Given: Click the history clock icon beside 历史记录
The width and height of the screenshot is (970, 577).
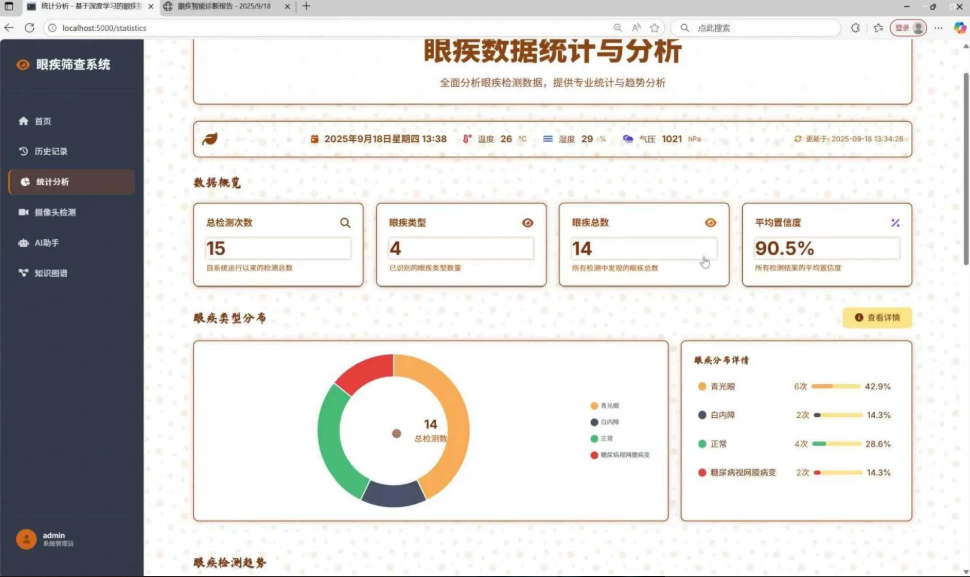Looking at the screenshot, I should click(24, 152).
